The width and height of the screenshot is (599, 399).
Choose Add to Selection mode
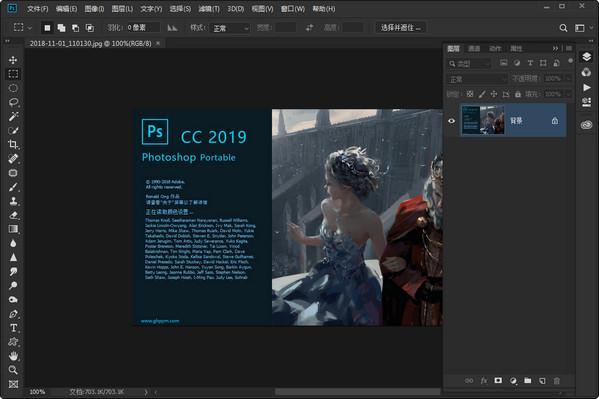tap(61, 28)
